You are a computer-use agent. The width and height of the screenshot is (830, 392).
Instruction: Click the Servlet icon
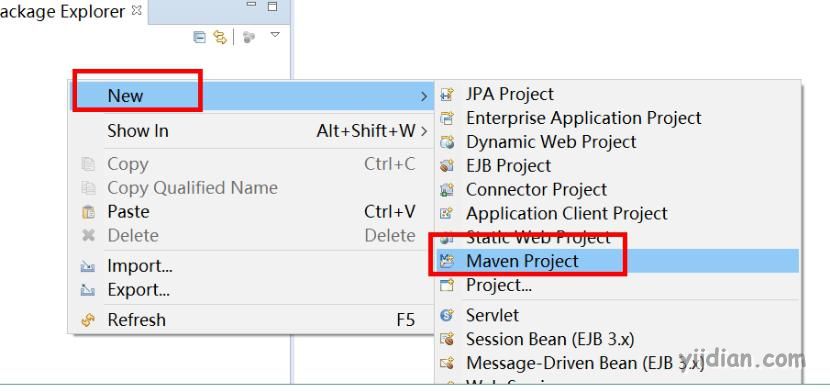[447, 315]
